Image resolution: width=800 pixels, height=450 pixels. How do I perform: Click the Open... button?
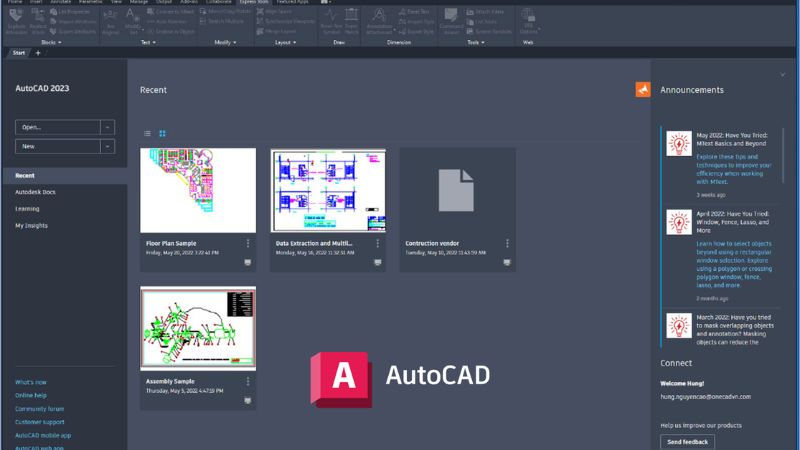[x=58, y=127]
